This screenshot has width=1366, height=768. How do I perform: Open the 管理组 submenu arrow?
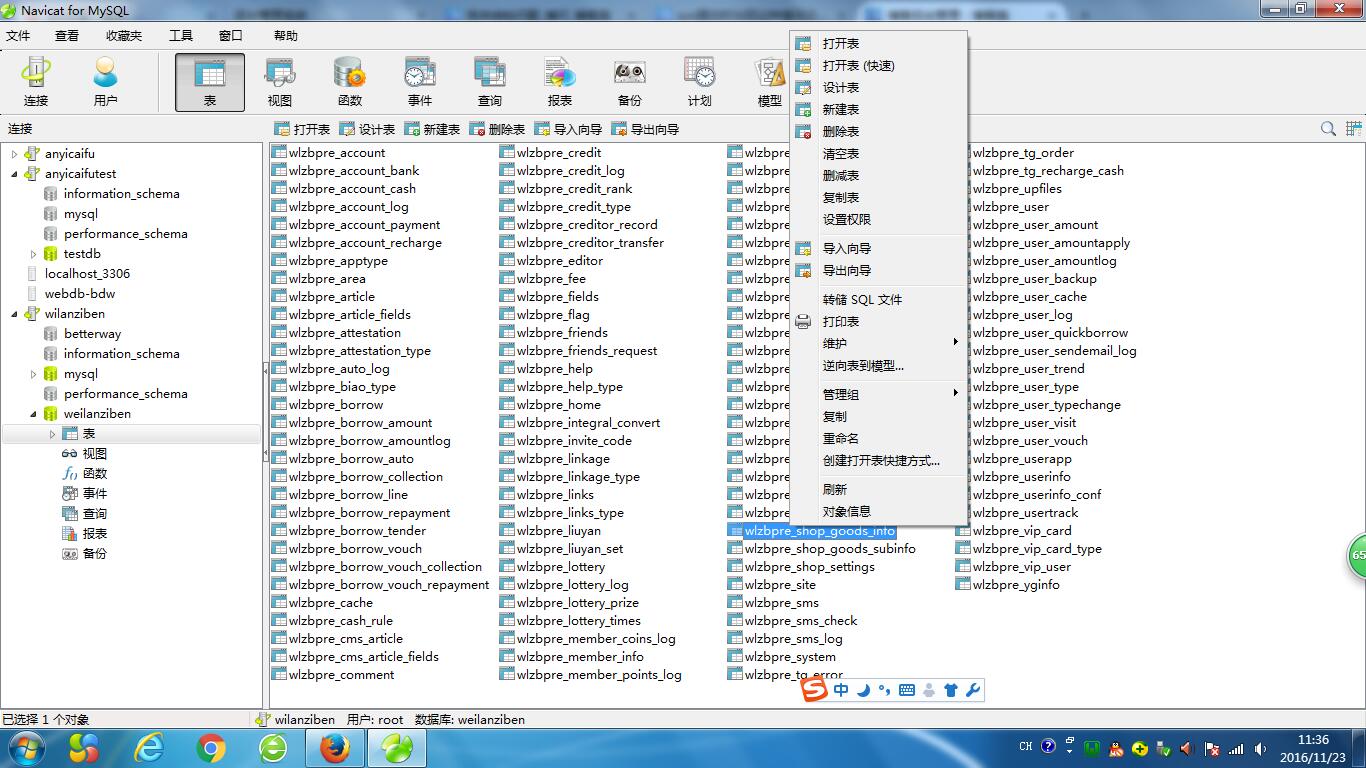coord(955,394)
